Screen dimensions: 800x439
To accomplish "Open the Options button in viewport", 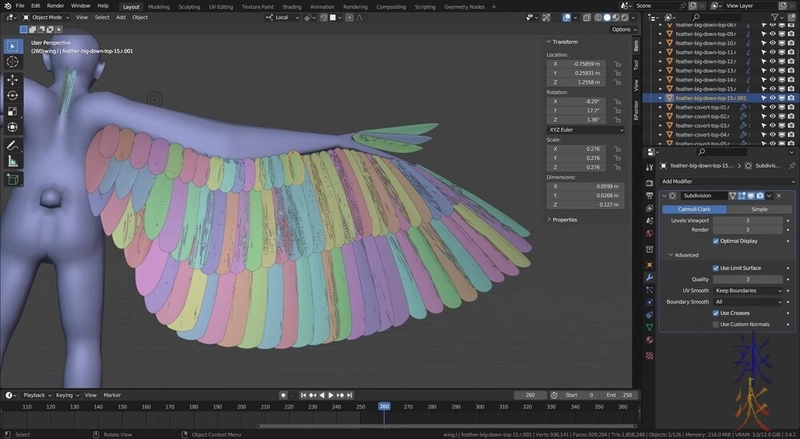I will point(622,29).
